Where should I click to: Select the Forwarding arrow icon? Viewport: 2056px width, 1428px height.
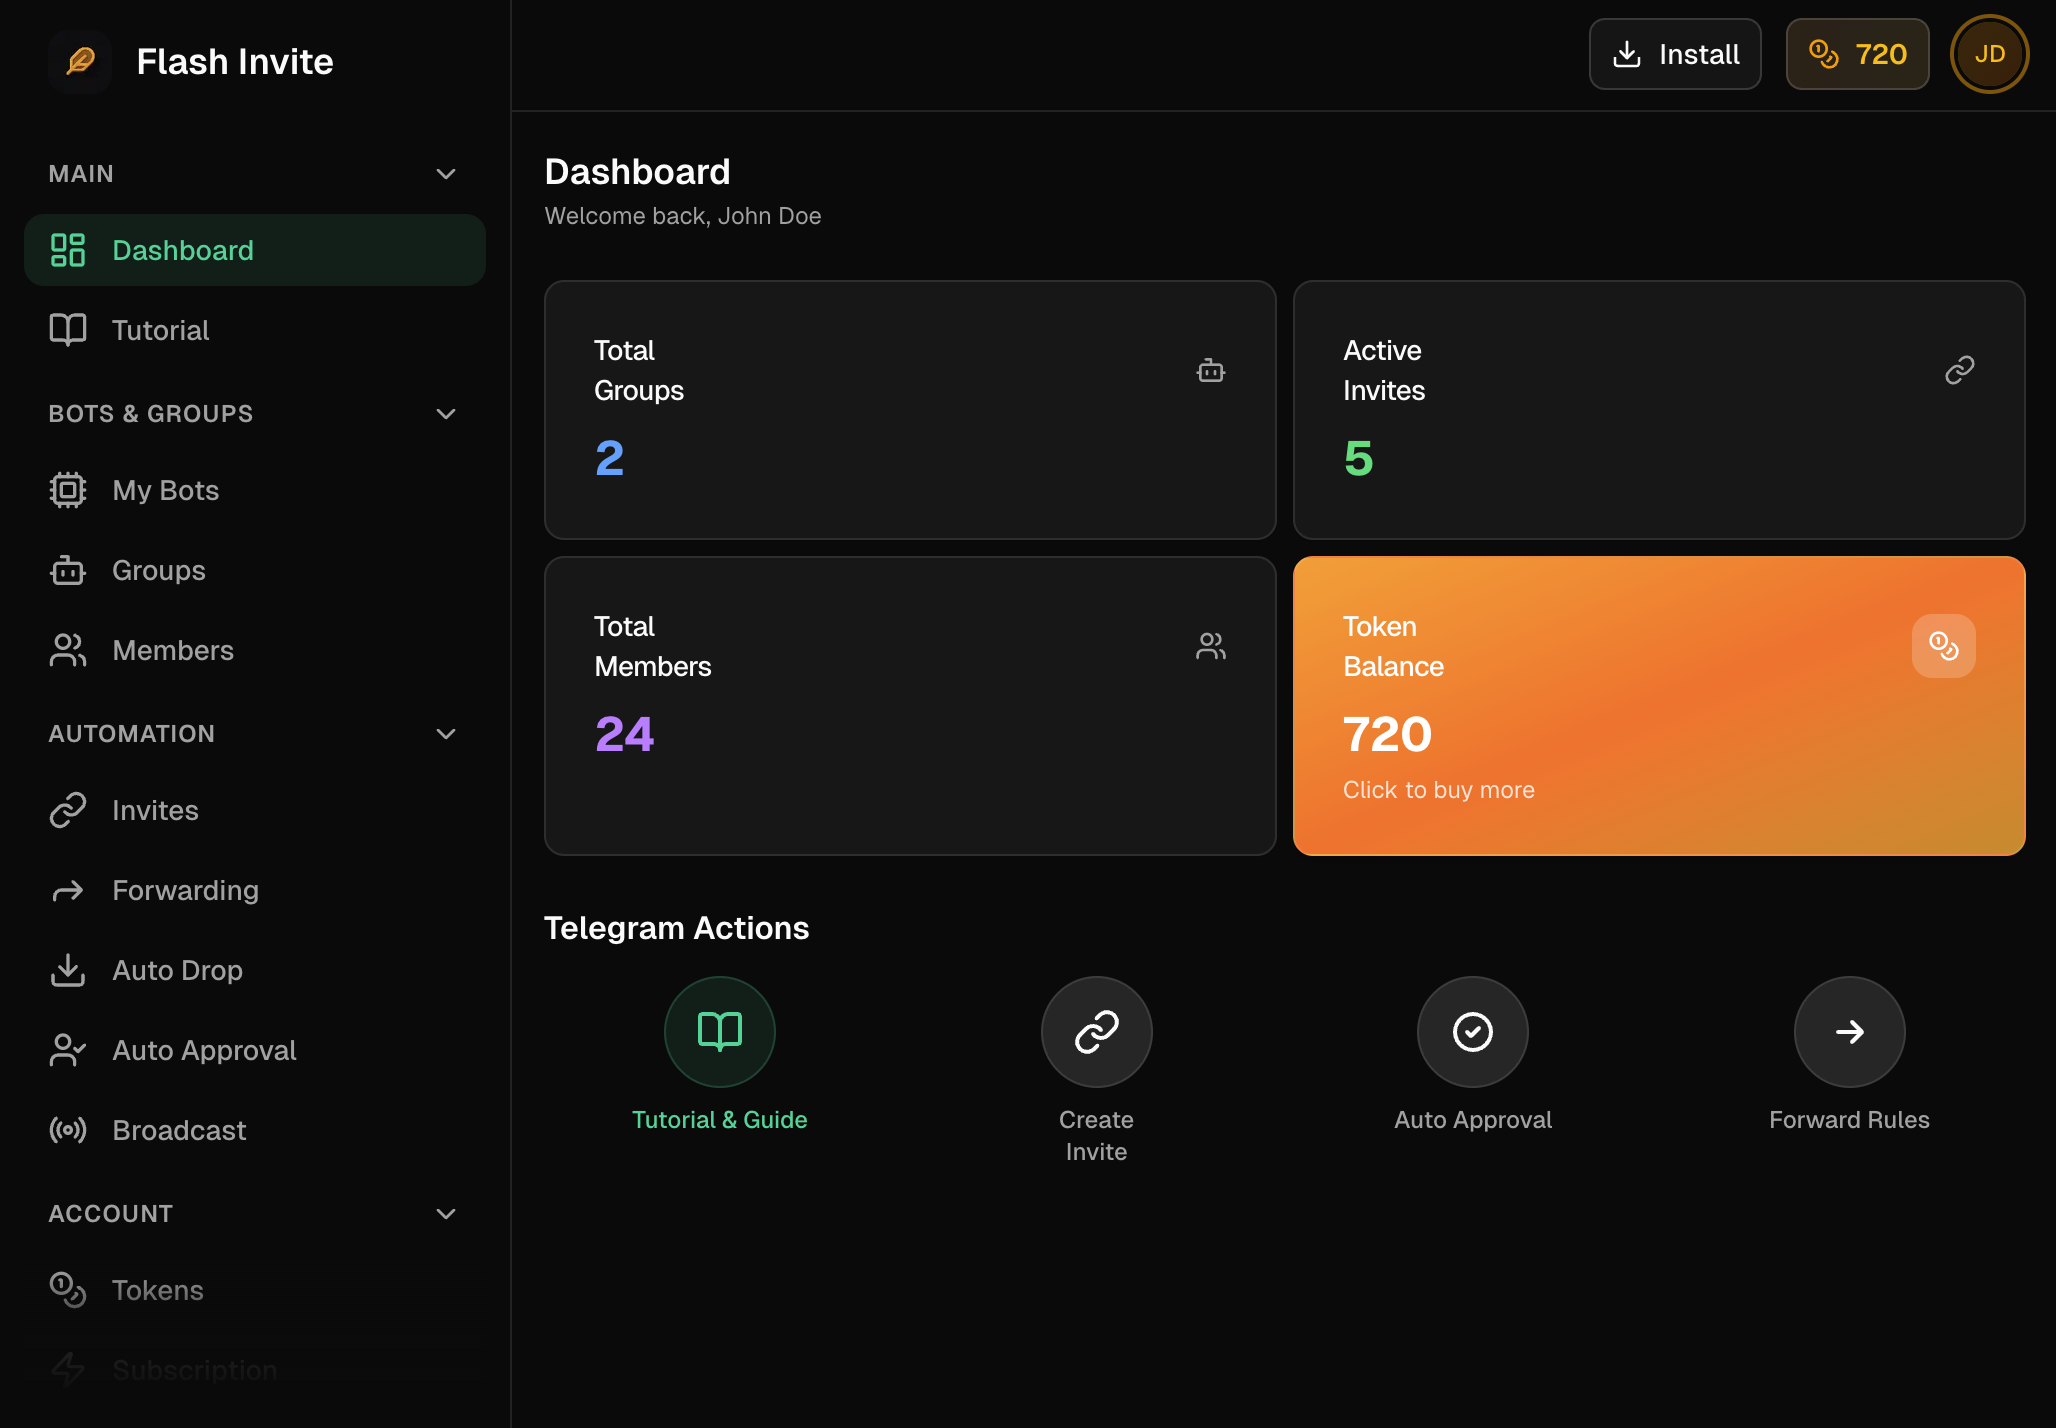point(67,890)
